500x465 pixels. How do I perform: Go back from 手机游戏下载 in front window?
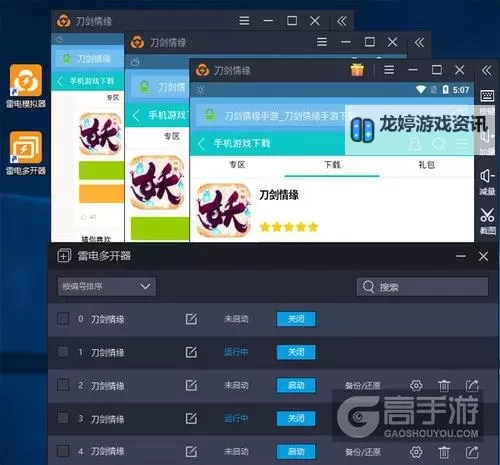click(201, 144)
